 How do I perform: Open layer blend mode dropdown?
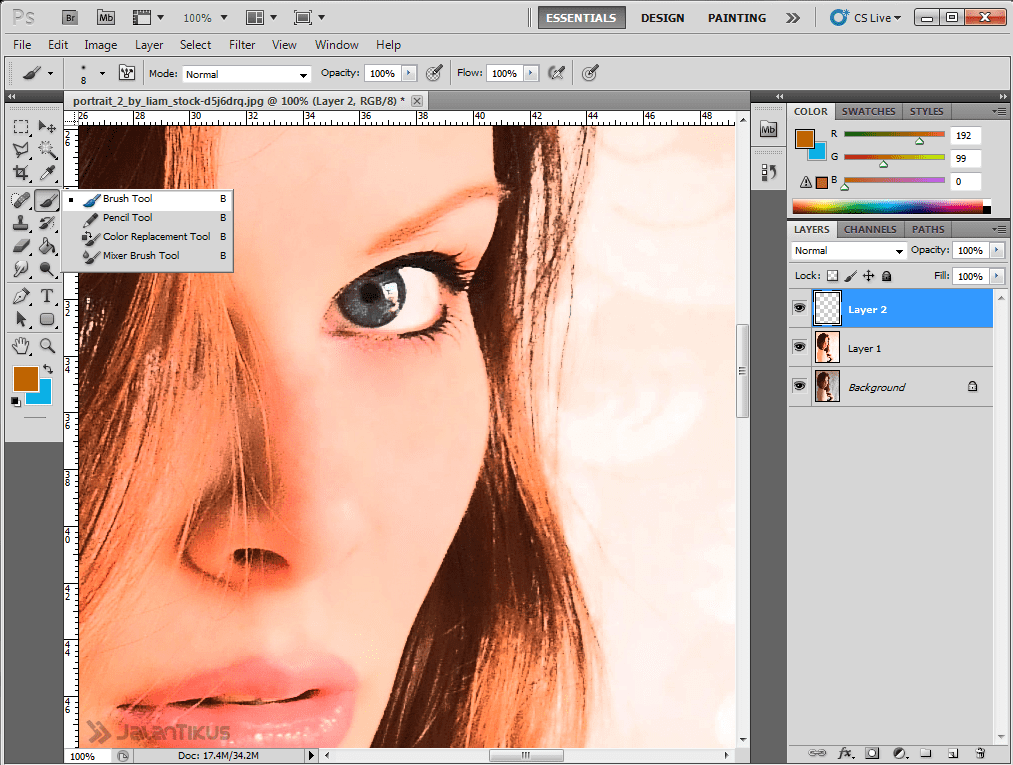point(848,251)
